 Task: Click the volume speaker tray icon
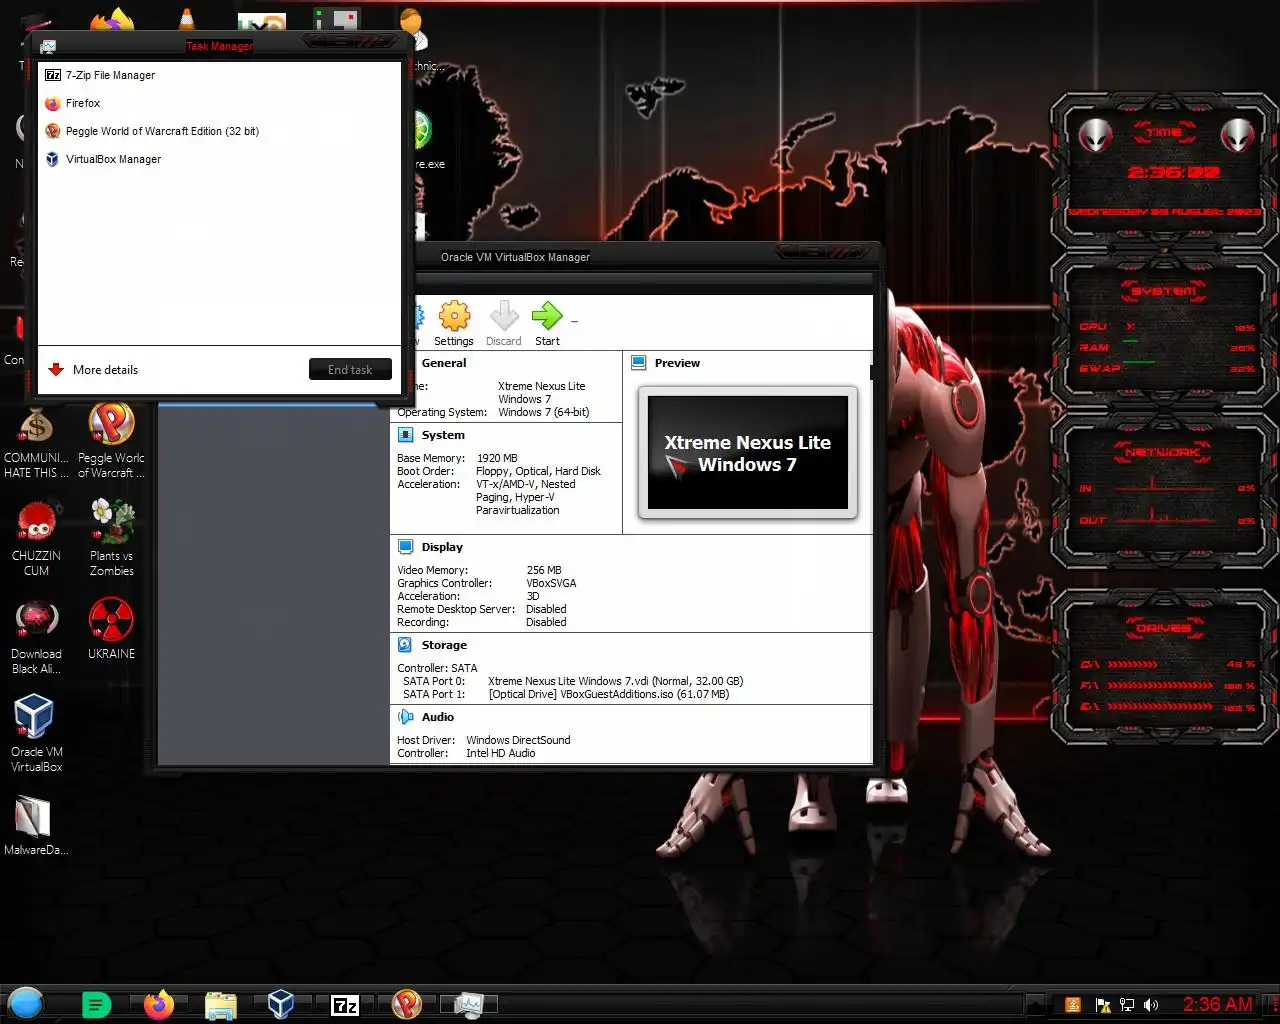pyautogui.click(x=1151, y=1005)
